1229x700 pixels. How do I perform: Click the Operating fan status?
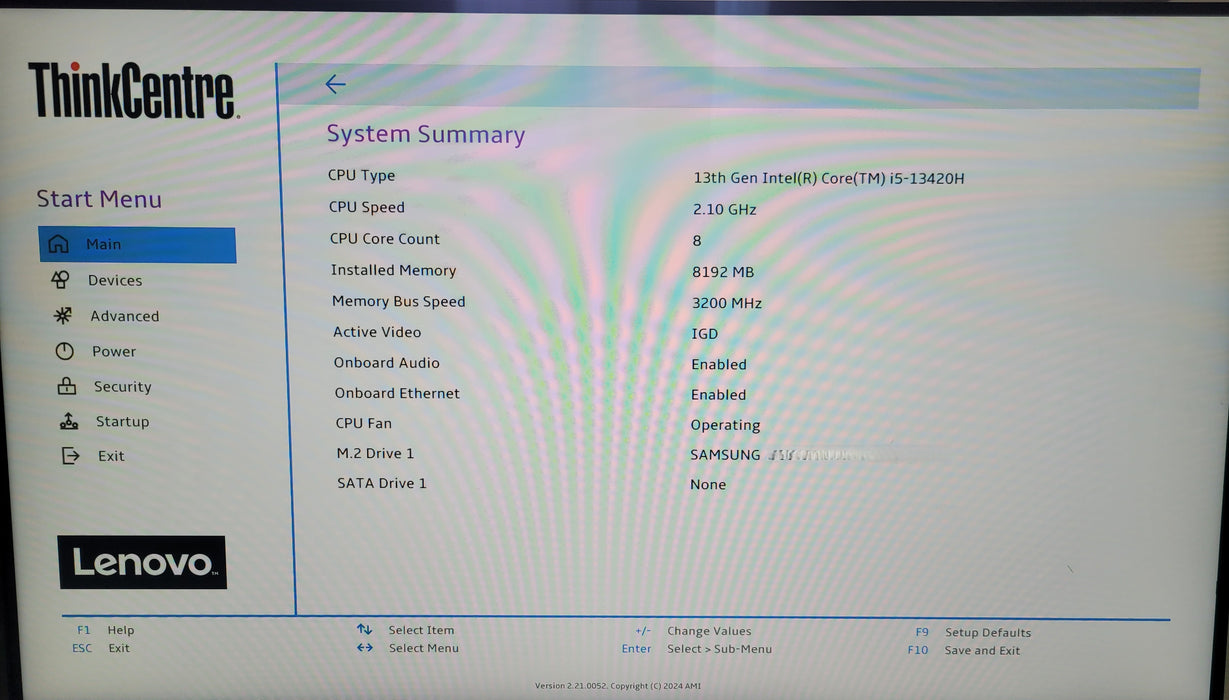[x=726, y=425]
